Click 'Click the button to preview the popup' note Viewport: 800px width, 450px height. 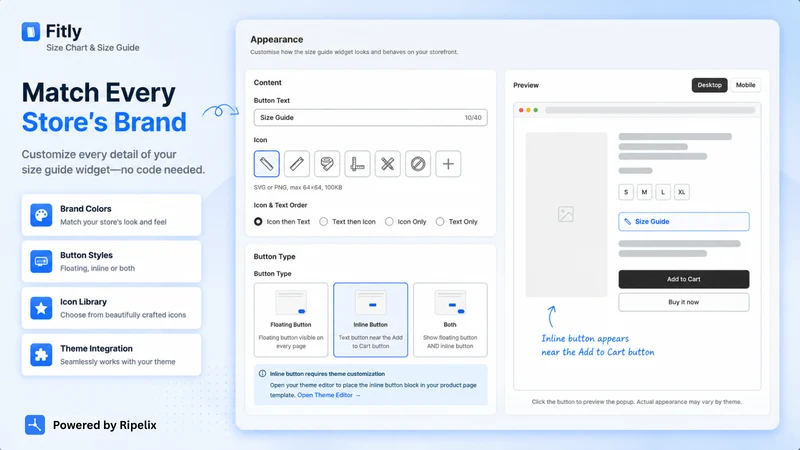coord(637,402)
